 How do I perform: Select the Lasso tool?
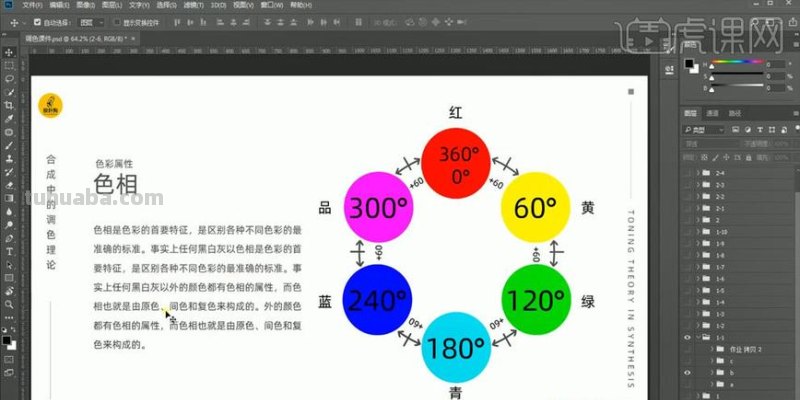tap(9, 79)
